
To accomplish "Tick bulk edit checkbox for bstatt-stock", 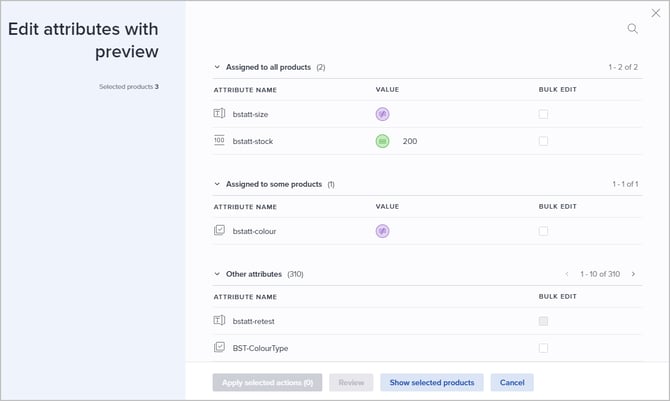I will tap(543, 141).
